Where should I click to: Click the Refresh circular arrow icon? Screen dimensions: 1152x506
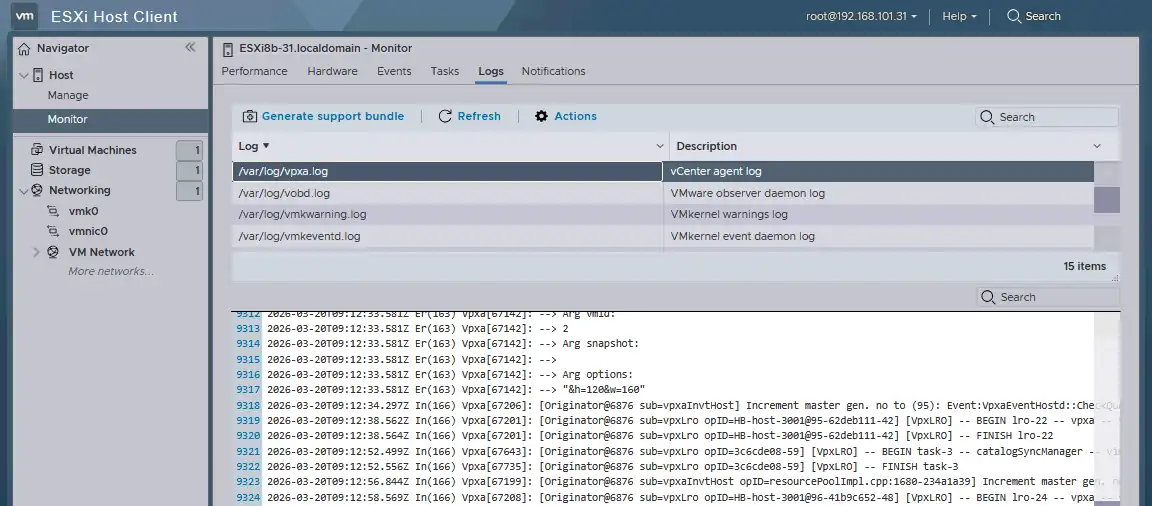444,116
